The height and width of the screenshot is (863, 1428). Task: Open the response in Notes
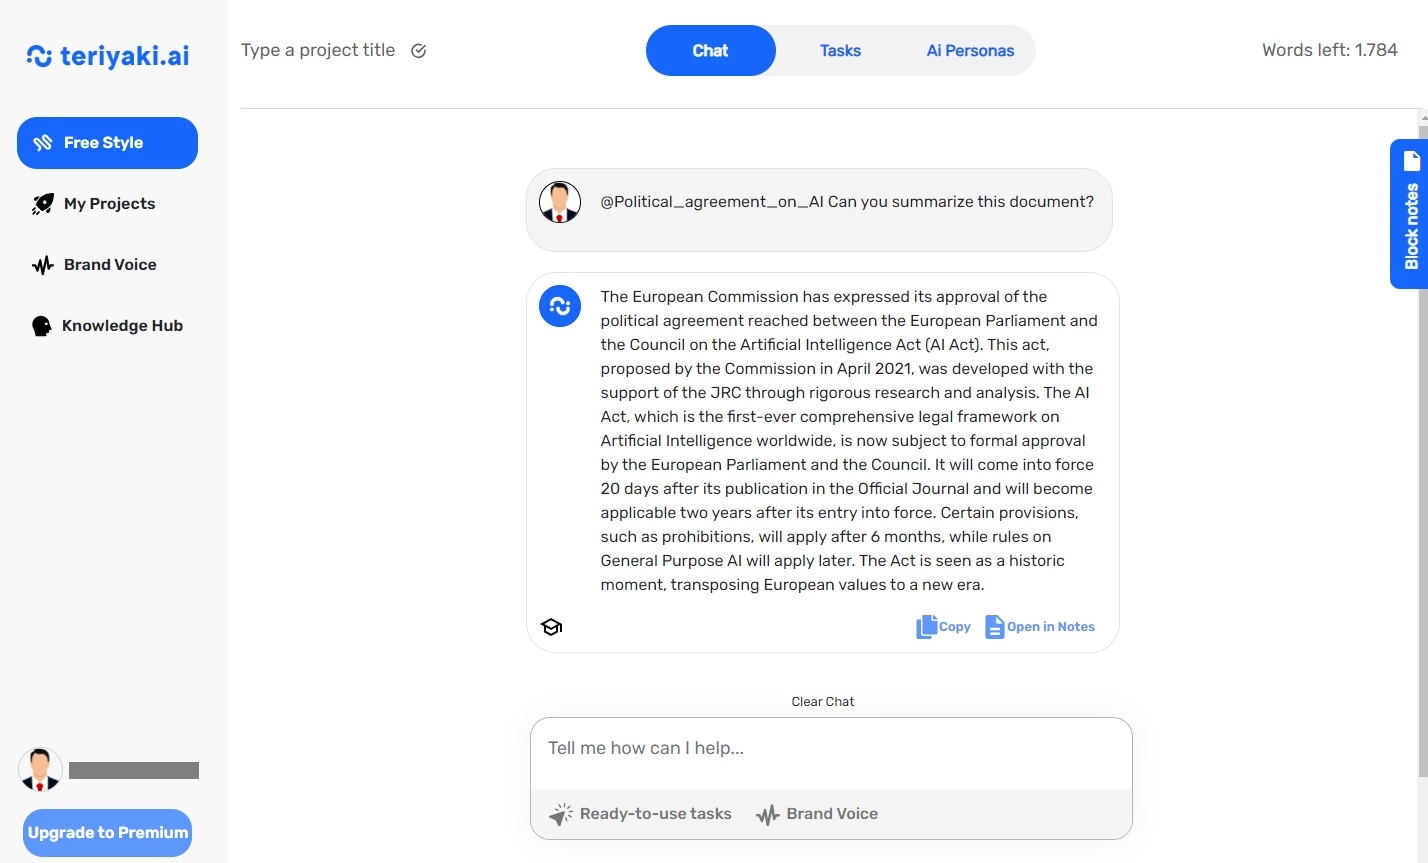(x=1040, y=627)
